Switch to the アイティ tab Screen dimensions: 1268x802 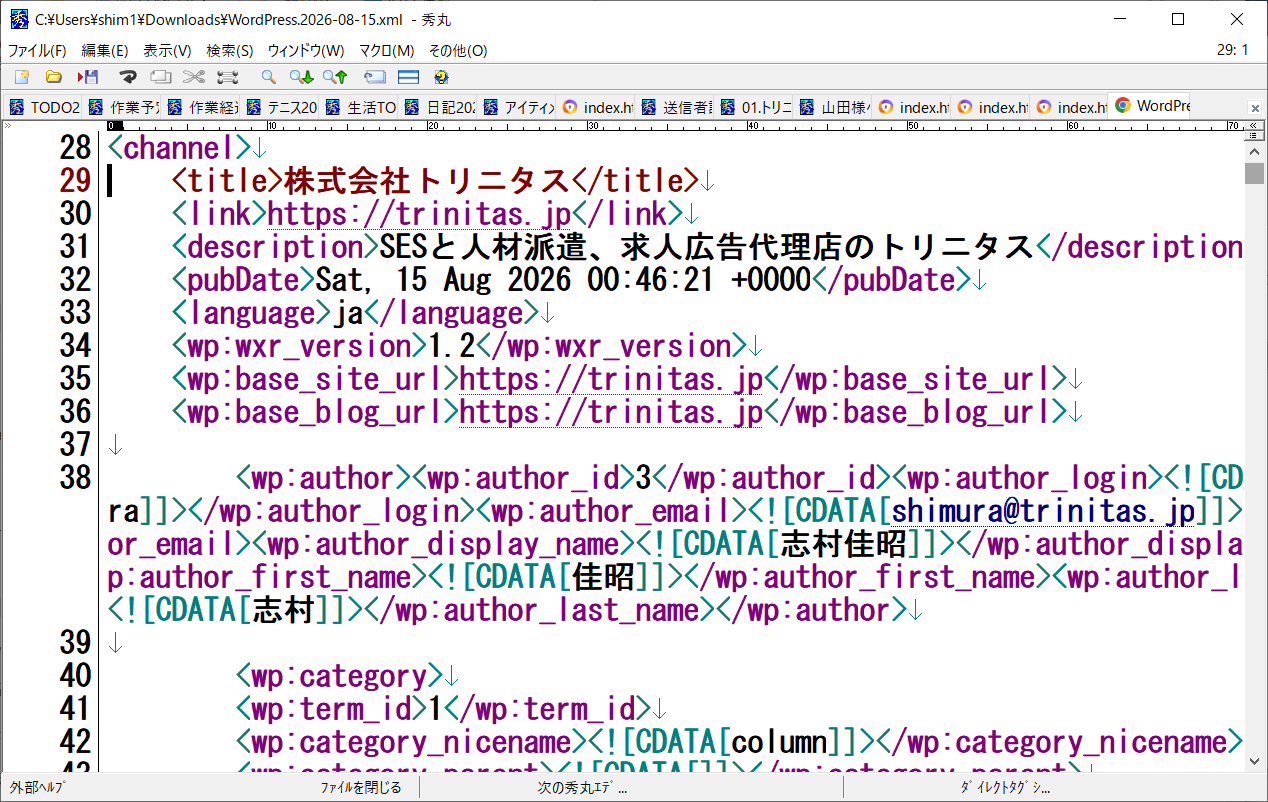(519, 107)
